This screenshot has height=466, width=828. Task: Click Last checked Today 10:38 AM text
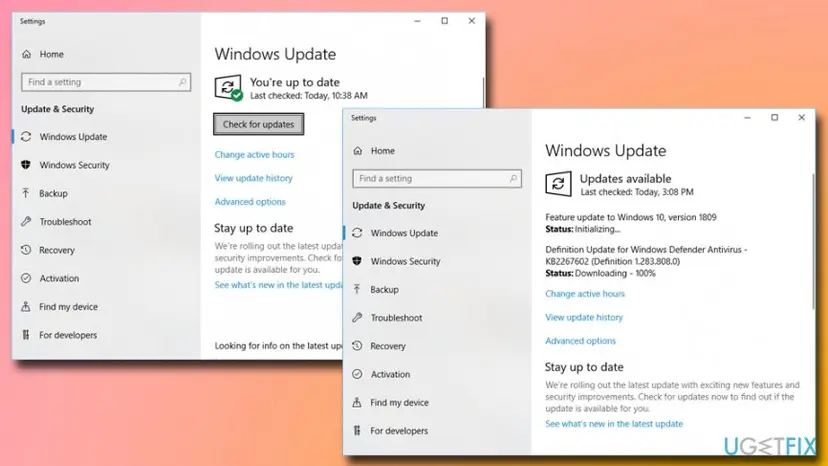309,96
